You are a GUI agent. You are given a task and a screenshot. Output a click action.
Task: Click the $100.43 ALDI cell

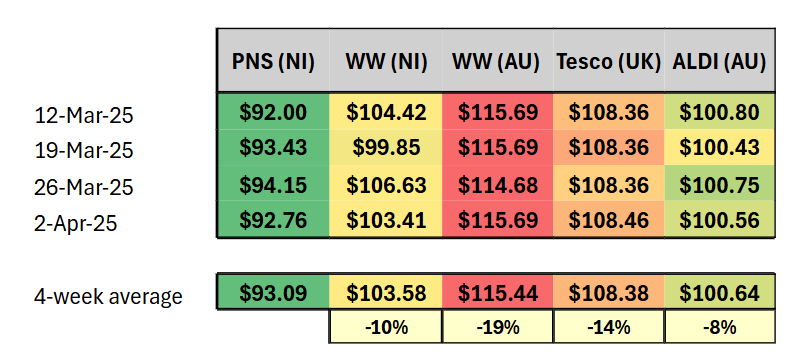click(720, 147)
